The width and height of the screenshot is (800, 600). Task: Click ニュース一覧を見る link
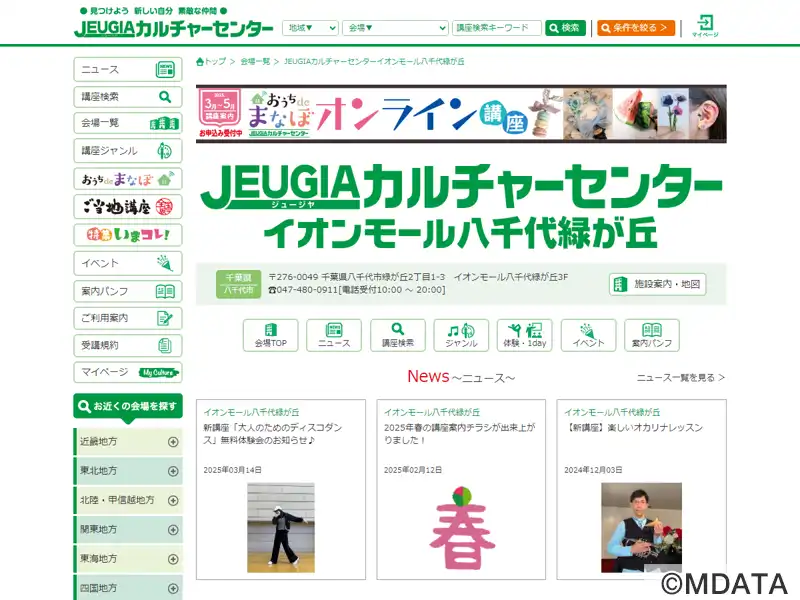click(x=681, y=378)
